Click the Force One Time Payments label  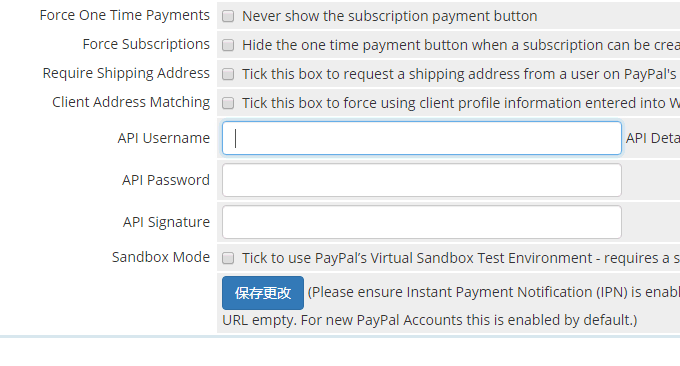(124, 15)
